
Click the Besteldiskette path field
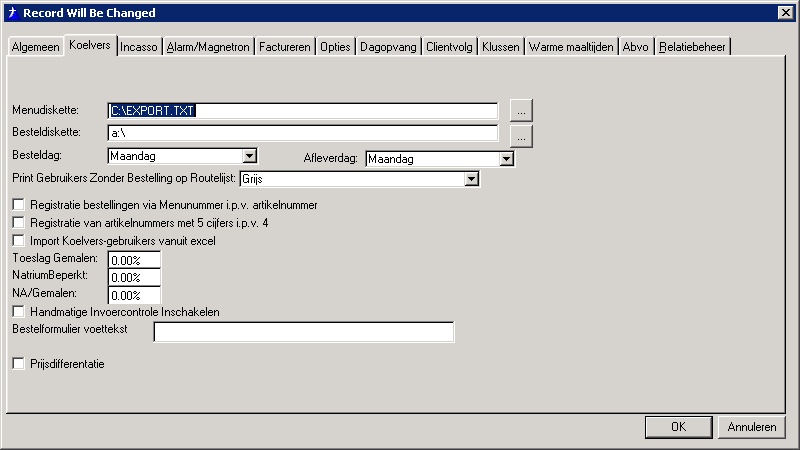pyautogui.click(x=303, y=133)
